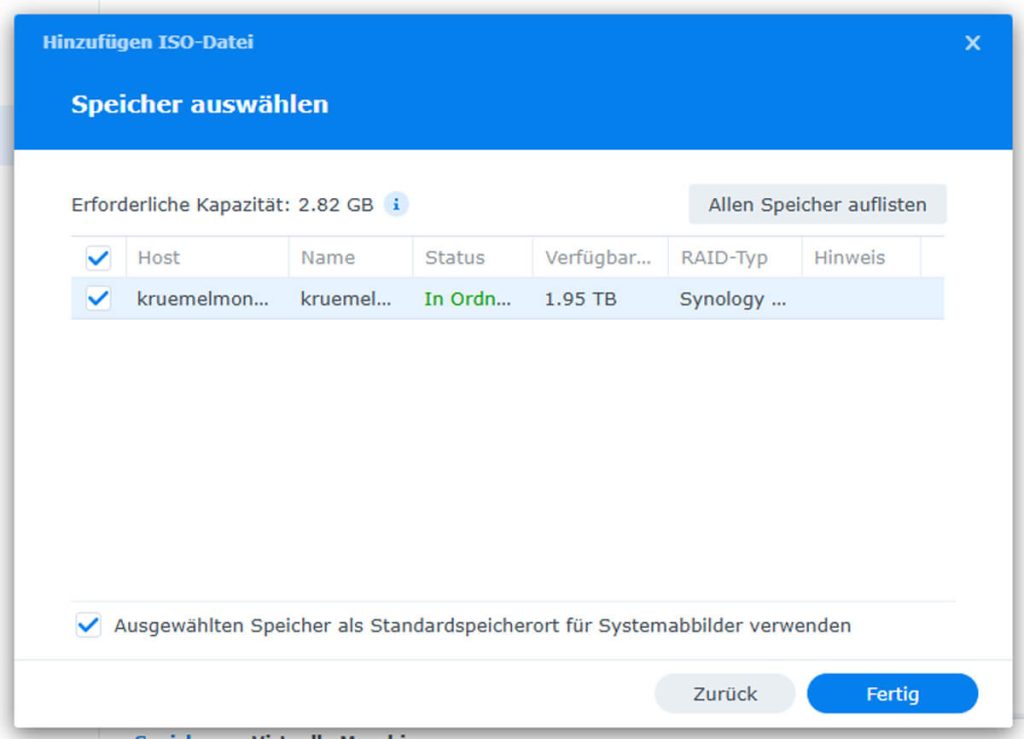Disable the Standardspeicherort für Systemabbilder checkbox

pyautogui.click(x=89, y=626)
